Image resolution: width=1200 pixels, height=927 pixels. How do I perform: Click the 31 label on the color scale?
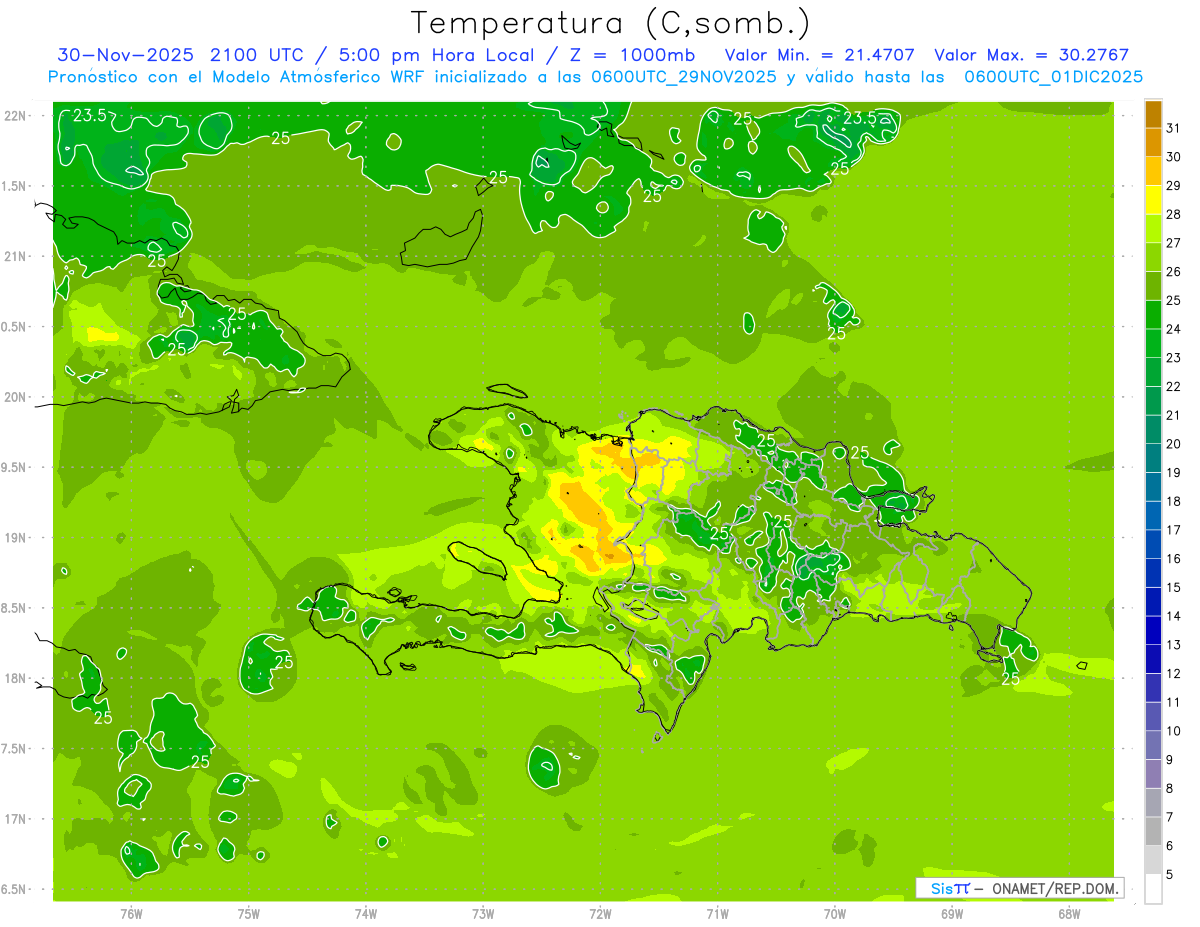click(1174, 128)
